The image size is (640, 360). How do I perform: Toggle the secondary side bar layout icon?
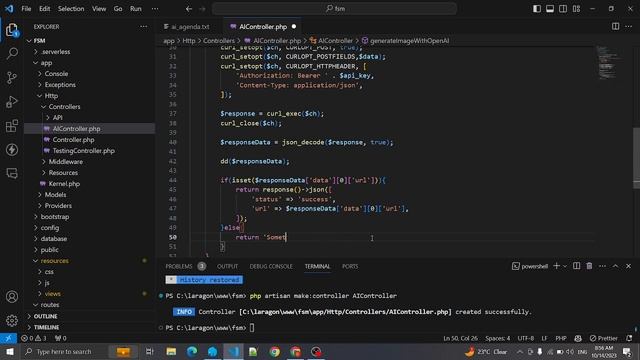pyautogui.click(x=563, y=9)
